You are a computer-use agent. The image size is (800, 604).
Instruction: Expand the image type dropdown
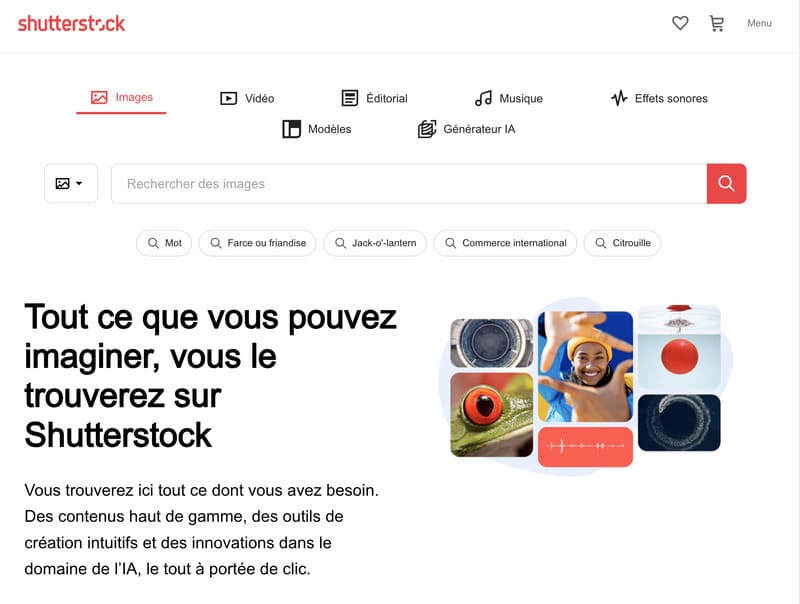pos(70,183)
